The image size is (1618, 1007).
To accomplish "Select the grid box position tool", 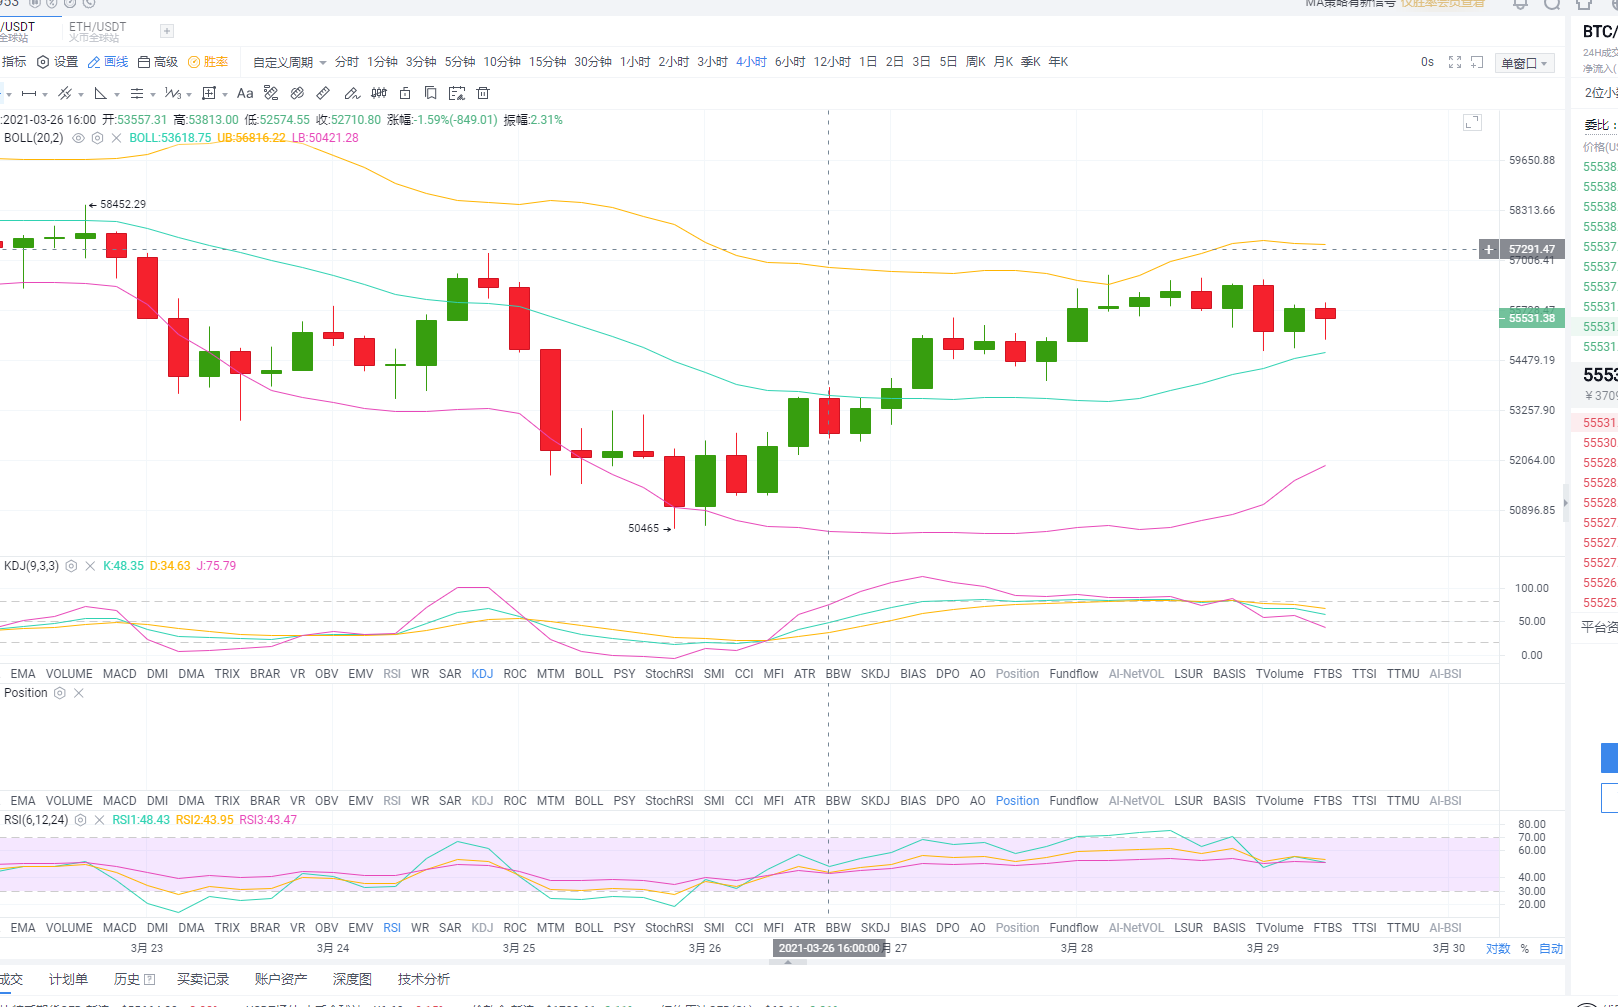I will (x=209, y=93).
